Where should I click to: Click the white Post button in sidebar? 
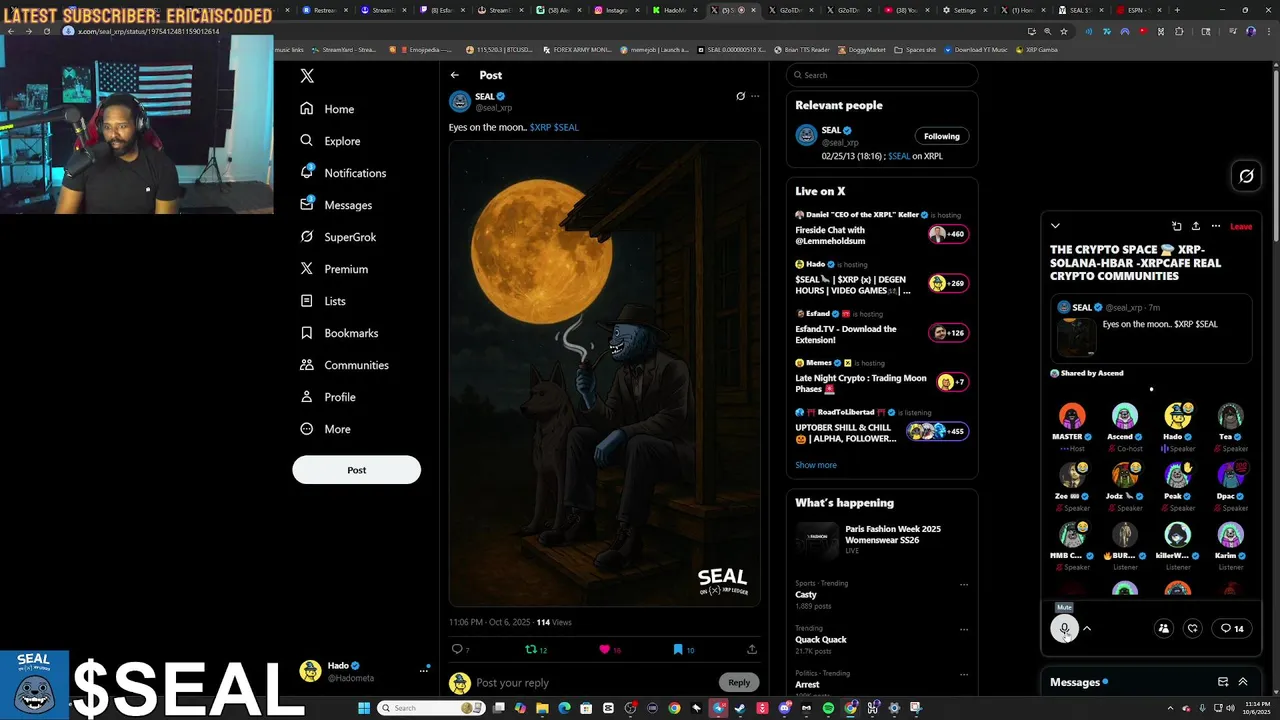click(356, 470)
